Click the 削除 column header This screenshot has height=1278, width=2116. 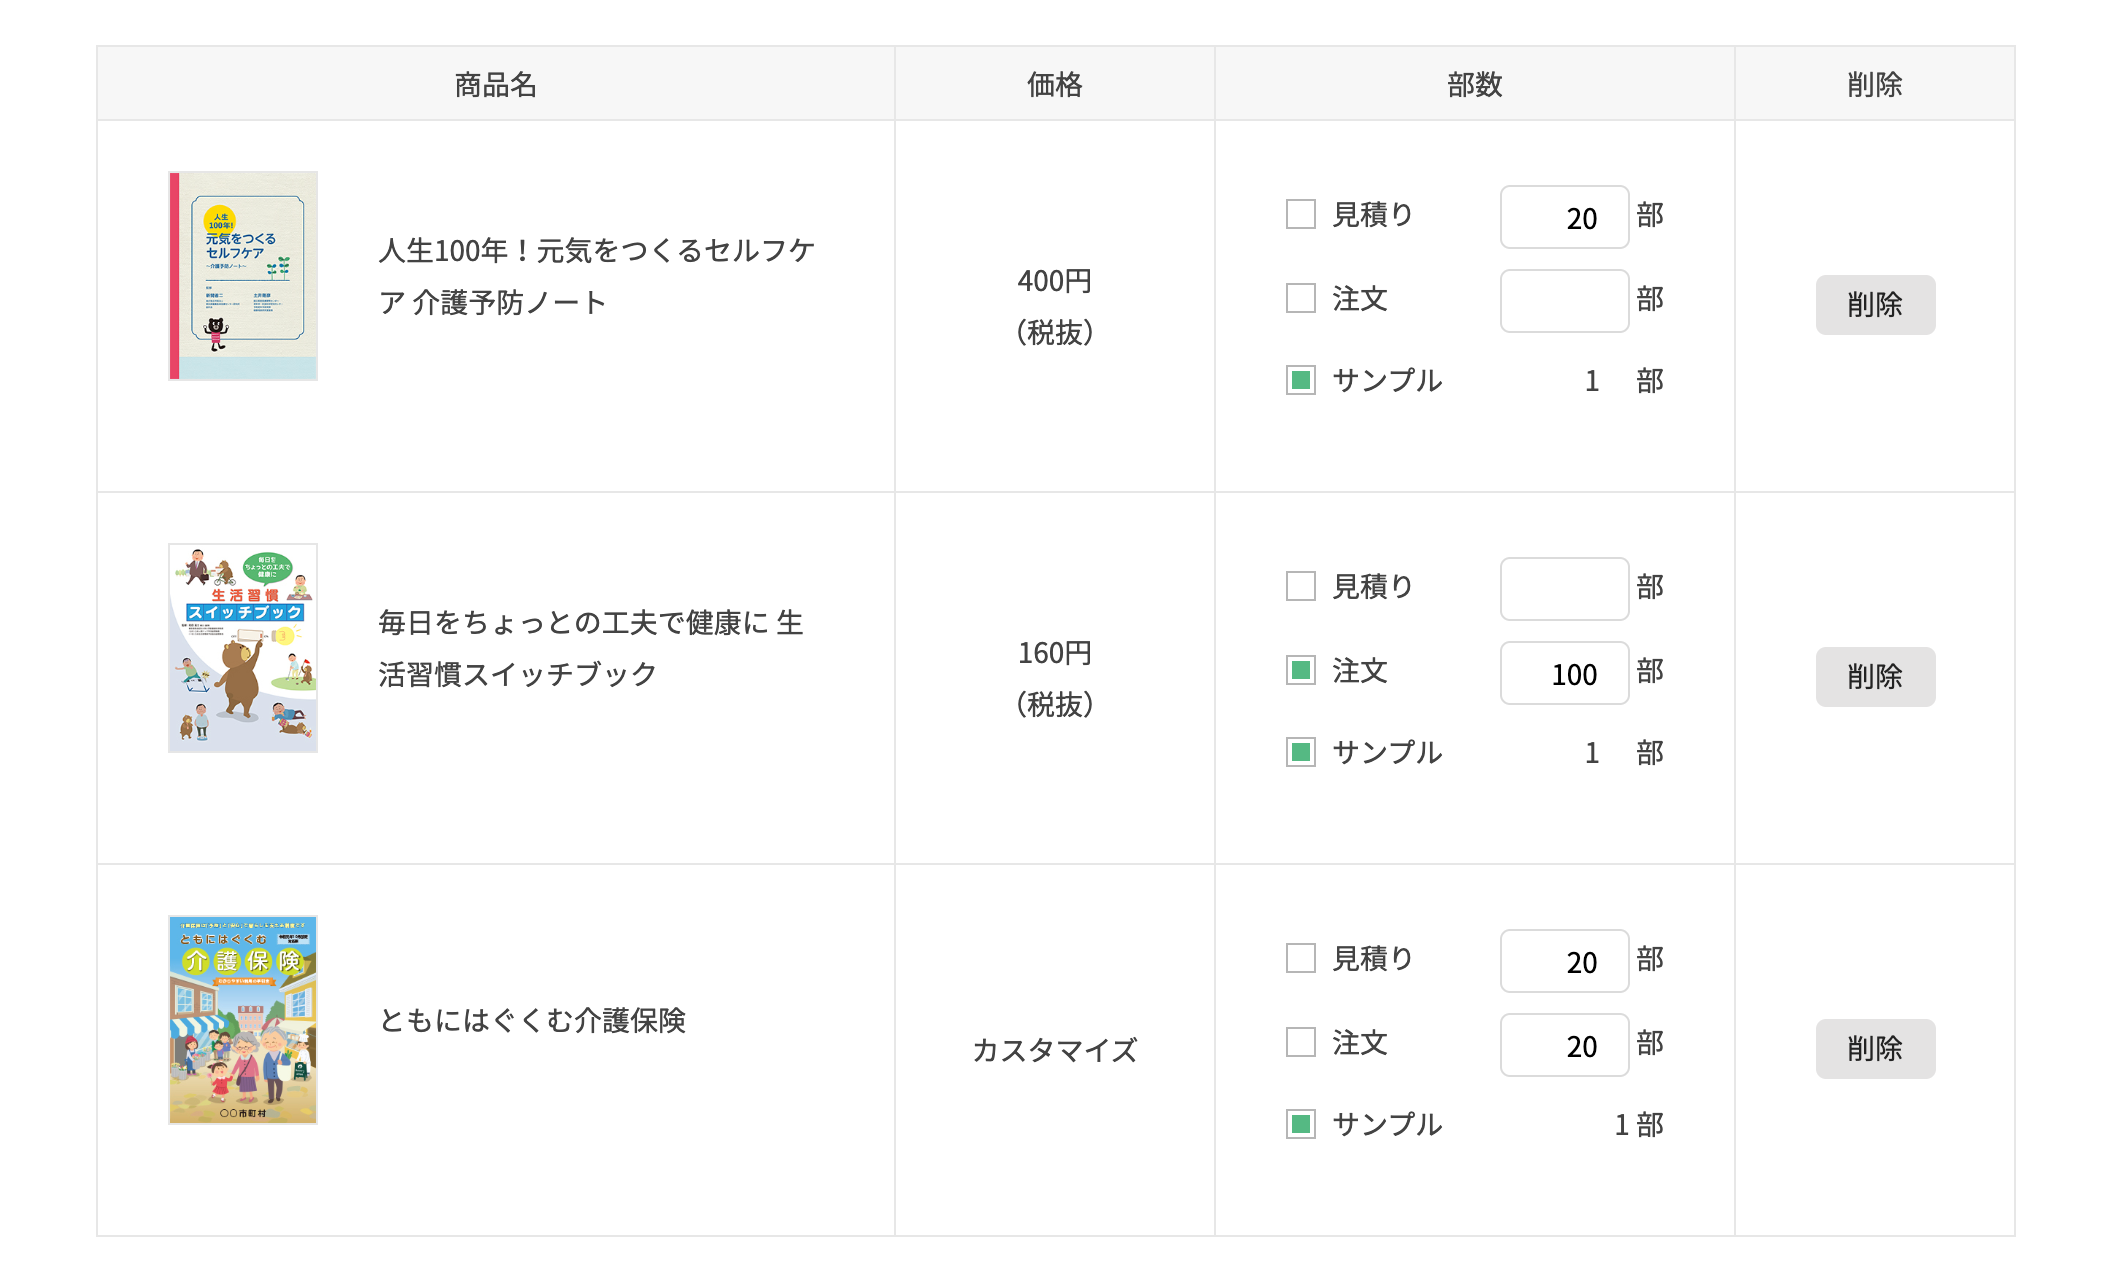coord(1875,84)
